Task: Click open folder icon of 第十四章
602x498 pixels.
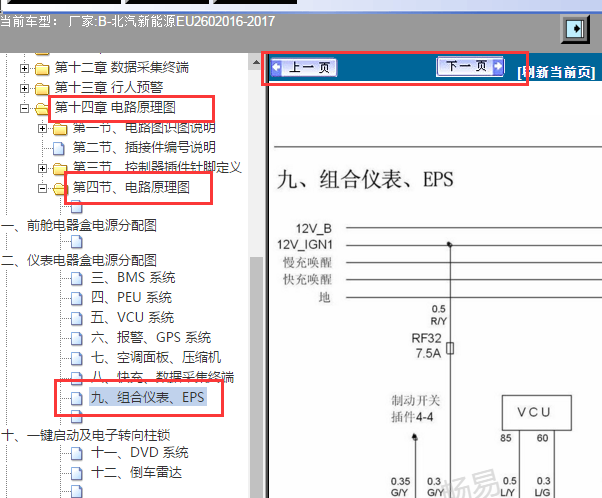Action: 41,109
